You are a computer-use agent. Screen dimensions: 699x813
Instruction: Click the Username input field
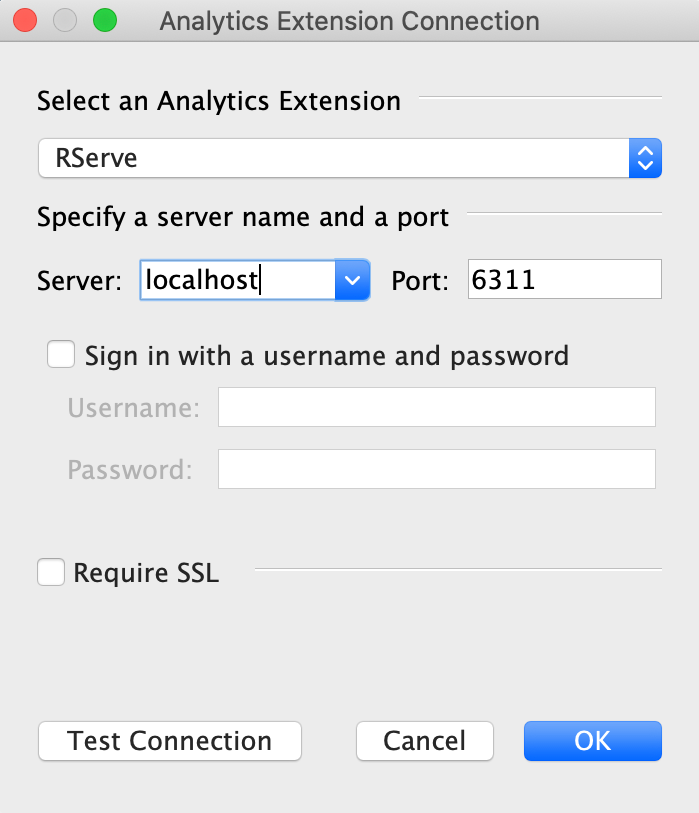(436, 408)
